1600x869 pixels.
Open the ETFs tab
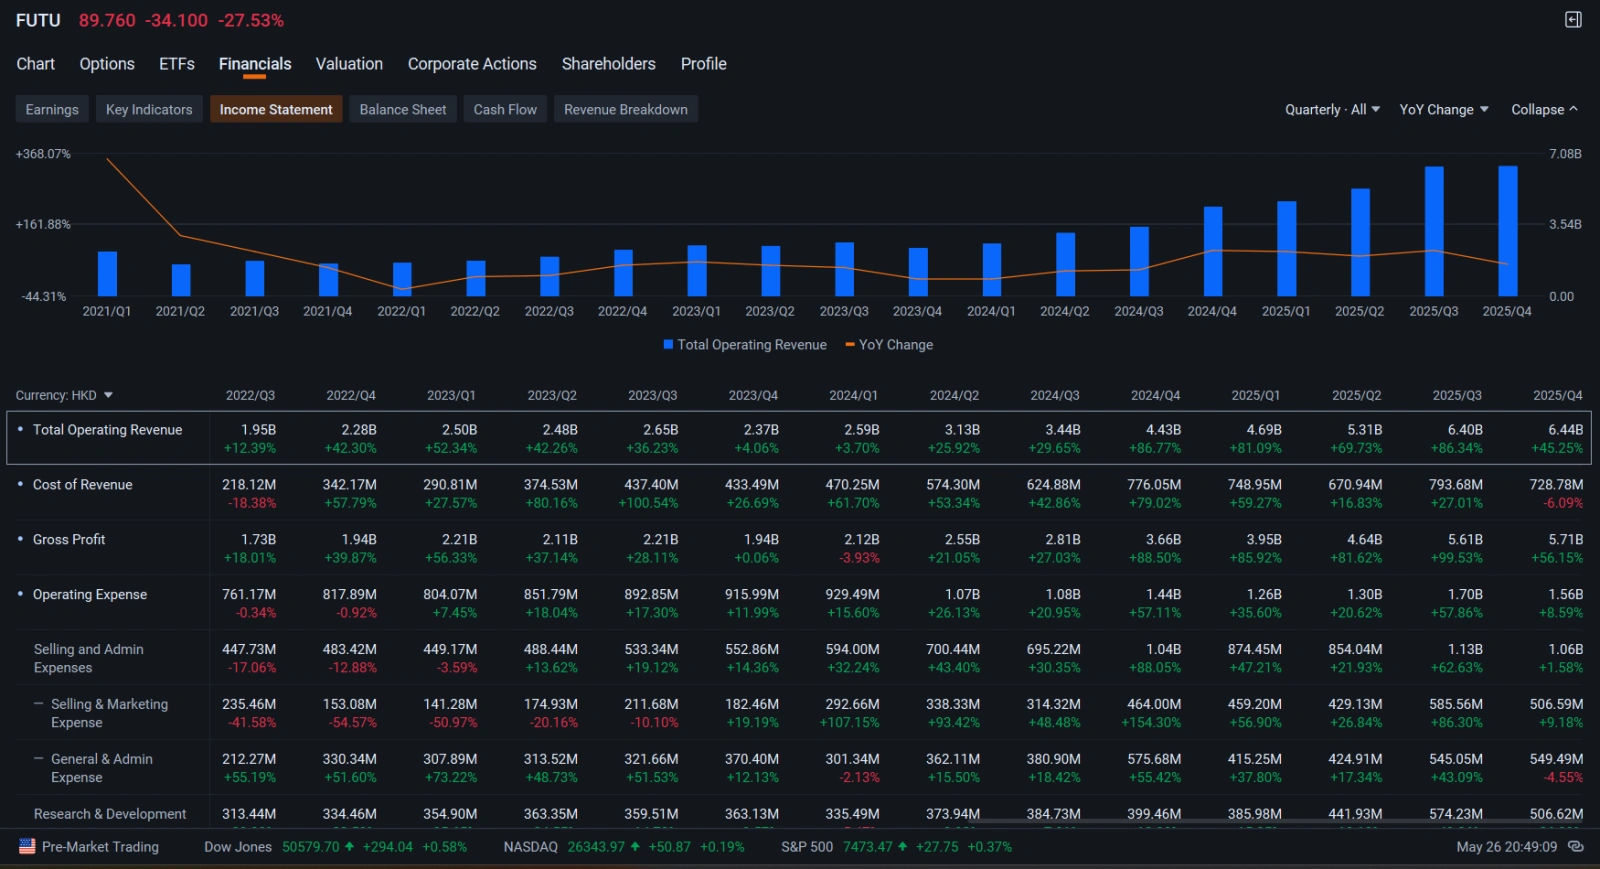[x=177, y=63]
